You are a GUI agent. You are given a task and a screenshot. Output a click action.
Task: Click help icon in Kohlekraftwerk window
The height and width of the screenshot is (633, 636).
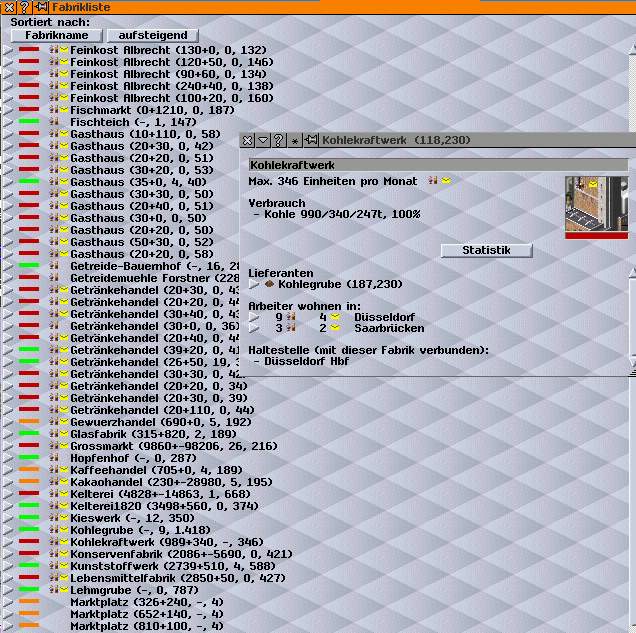click(279, 140)
